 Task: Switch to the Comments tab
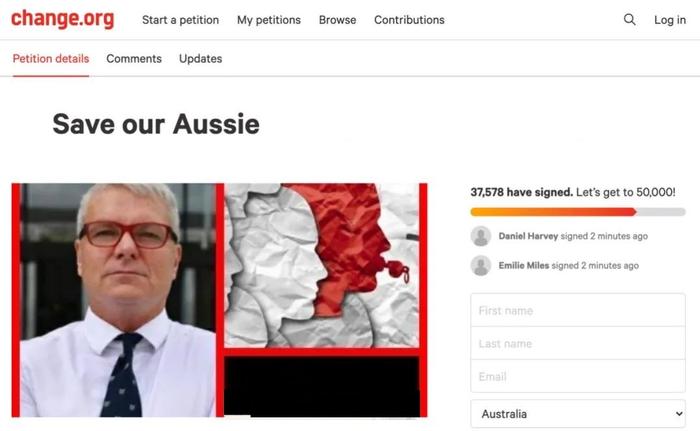click(134, 59)
